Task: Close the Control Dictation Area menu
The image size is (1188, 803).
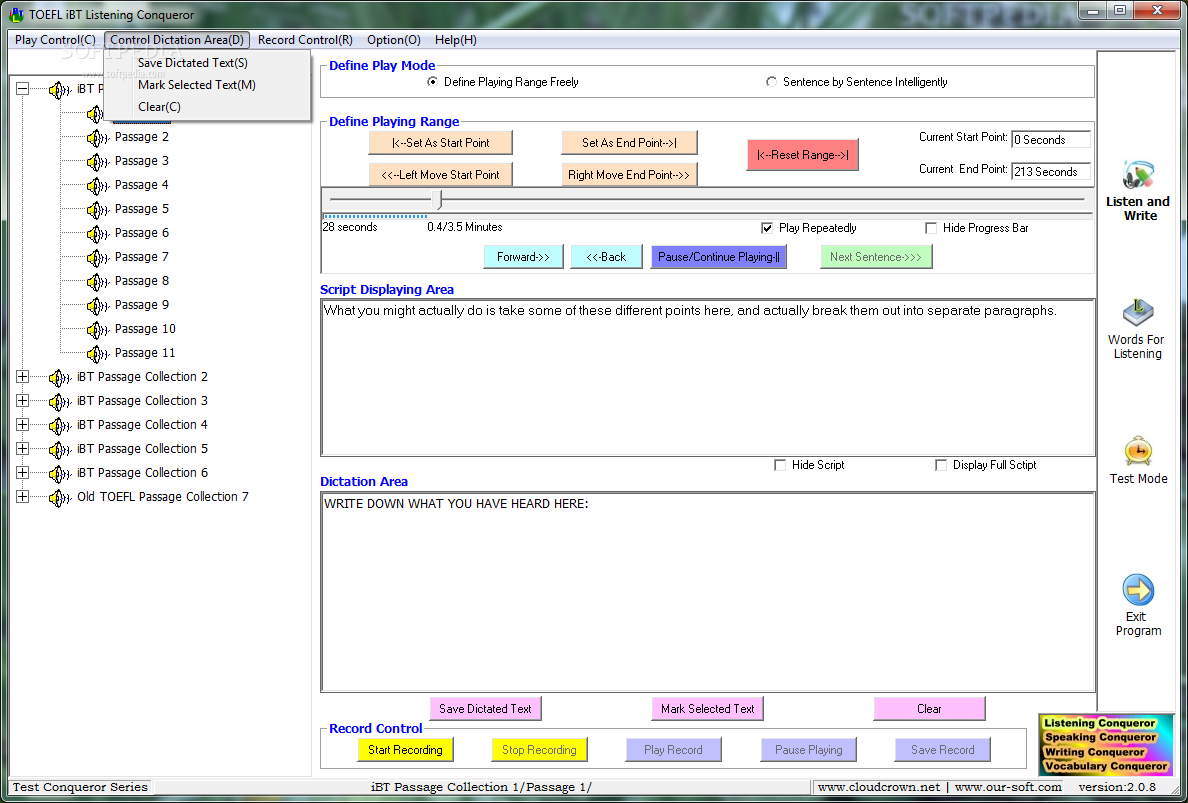Action: pyautogui.click(x=177, y=40)
